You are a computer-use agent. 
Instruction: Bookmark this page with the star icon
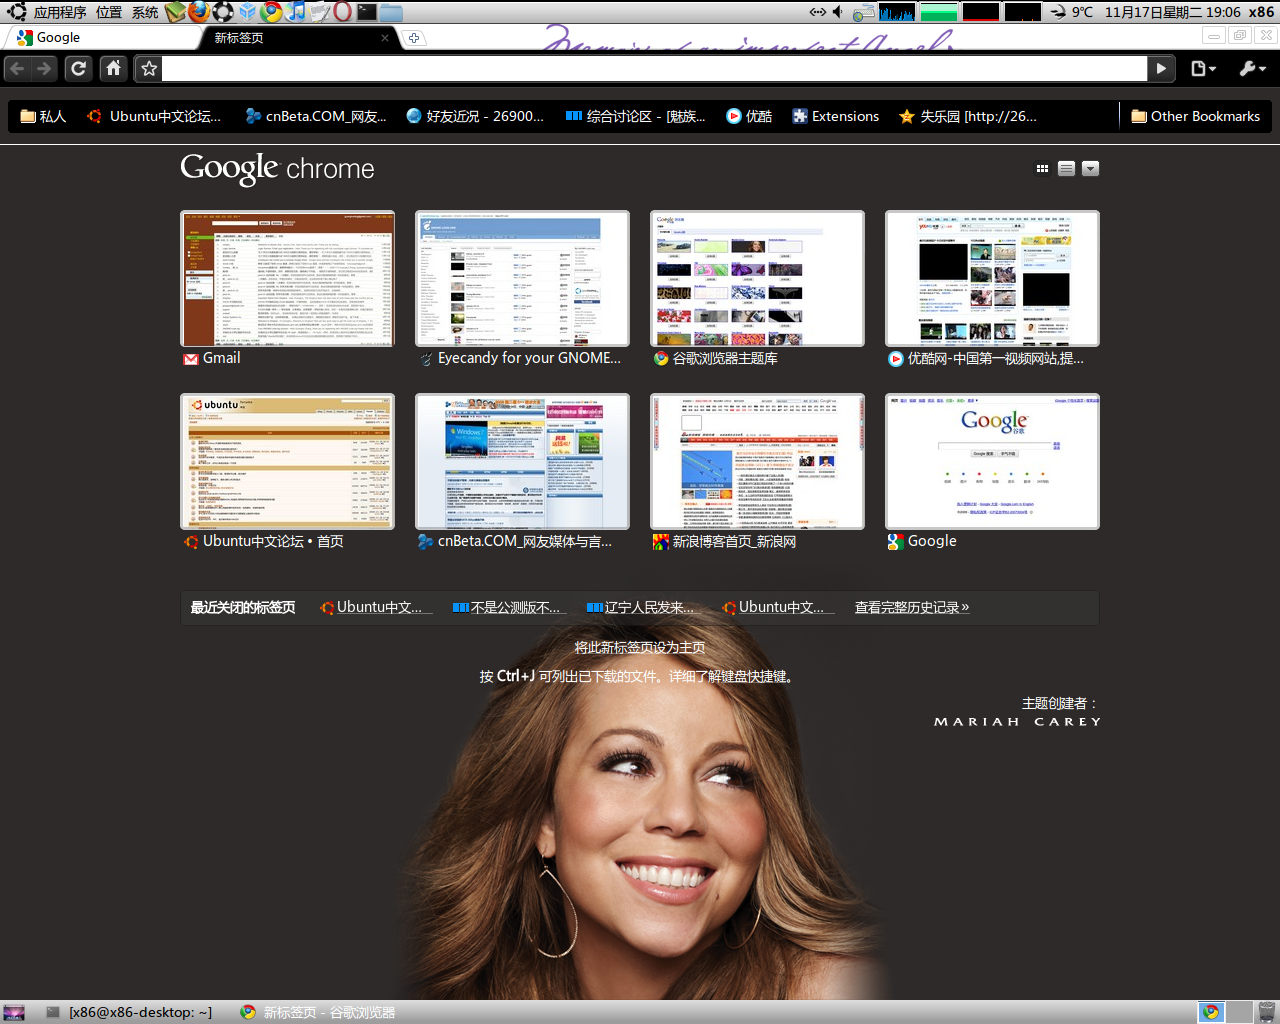pyautogui.click(x=149, y=68)
